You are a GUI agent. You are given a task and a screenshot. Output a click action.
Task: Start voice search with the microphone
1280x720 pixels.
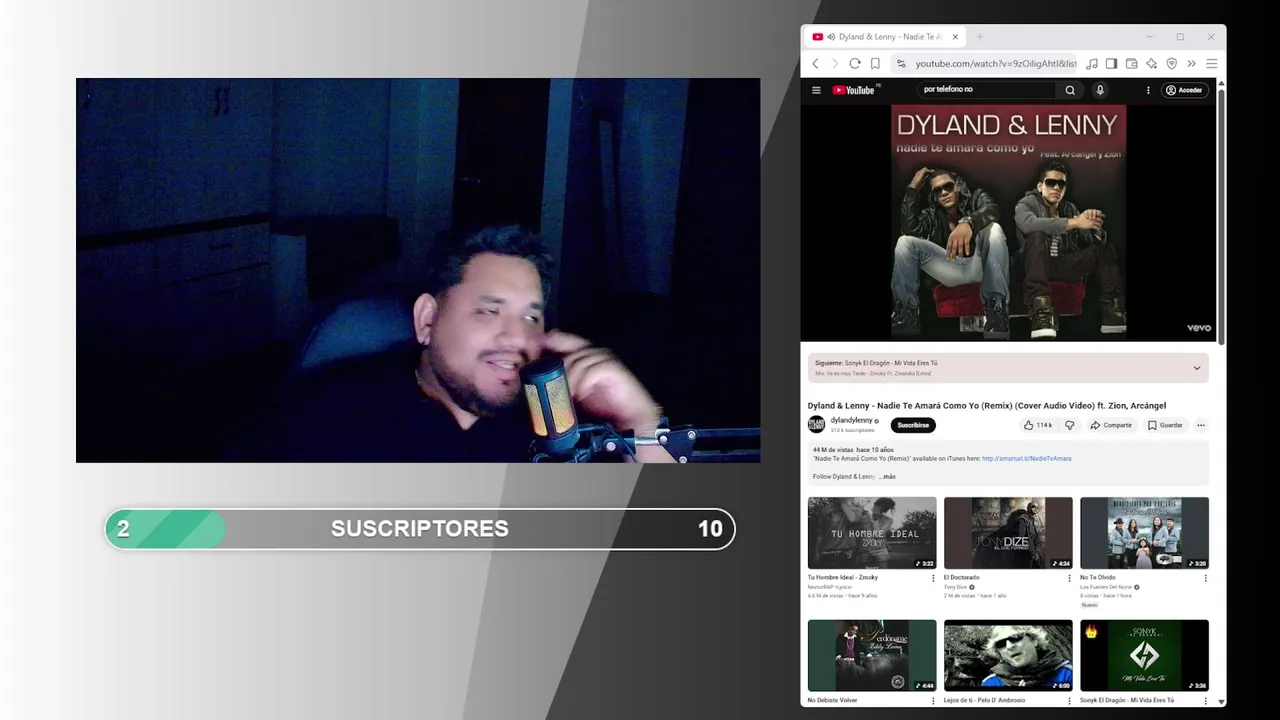[1100, 90]
